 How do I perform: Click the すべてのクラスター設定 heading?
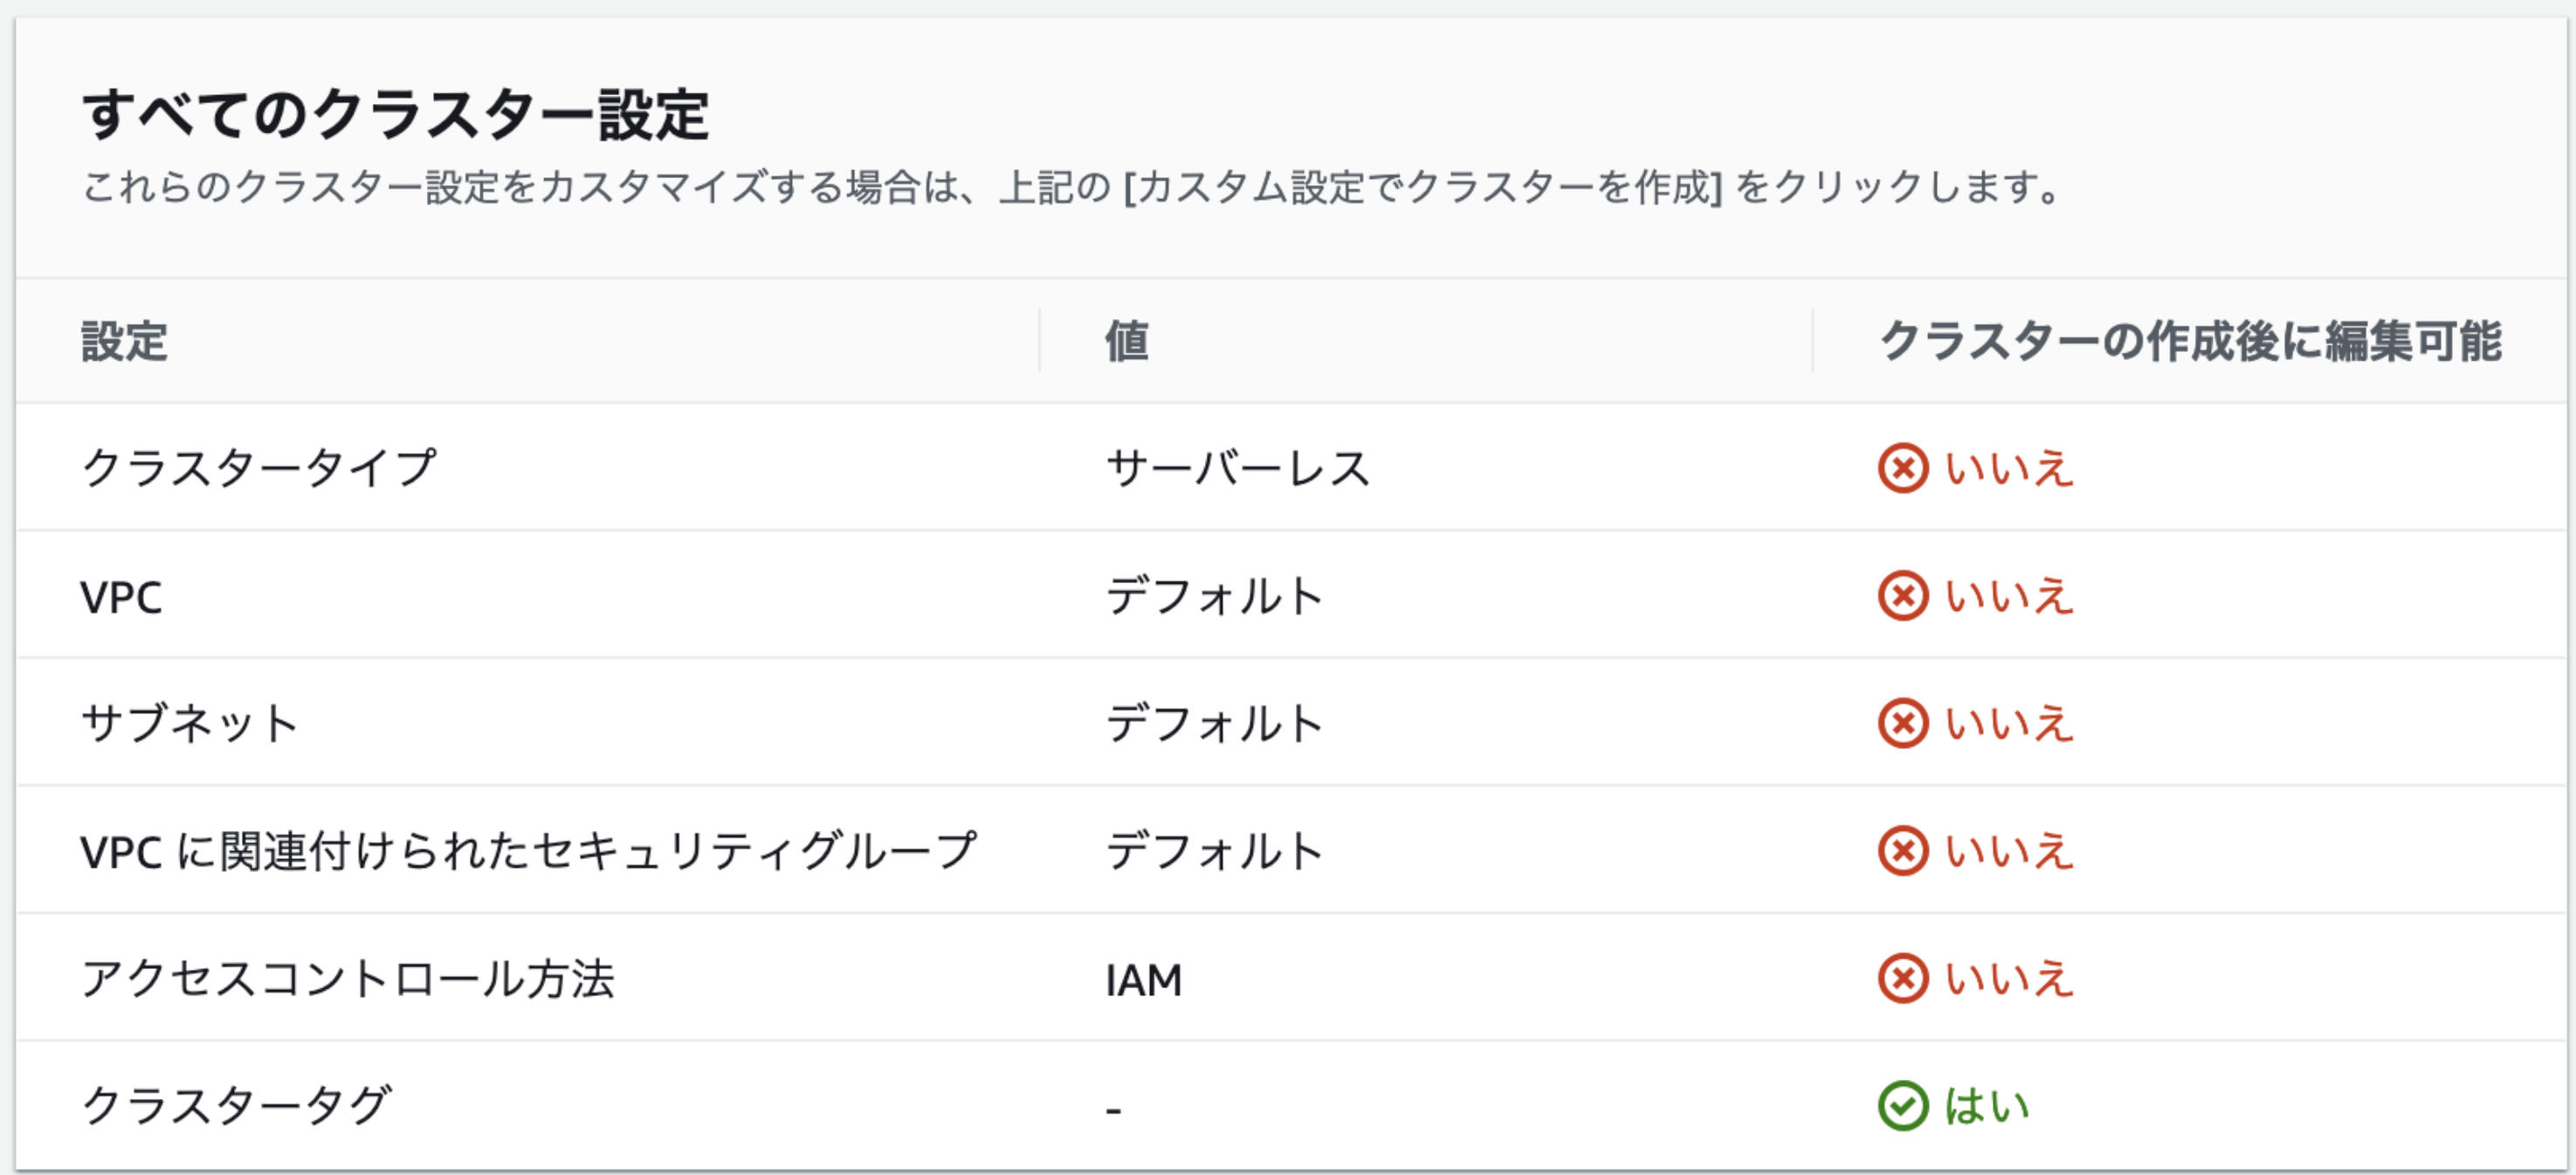pyautogui.click(x=396, y=114)
